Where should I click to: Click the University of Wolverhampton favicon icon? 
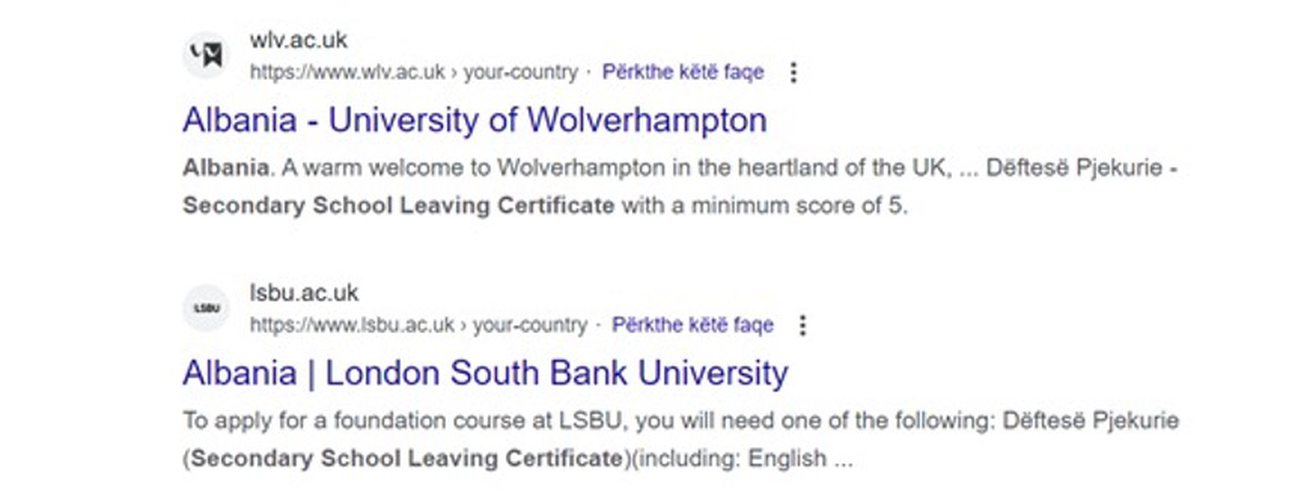click(207, 56)
